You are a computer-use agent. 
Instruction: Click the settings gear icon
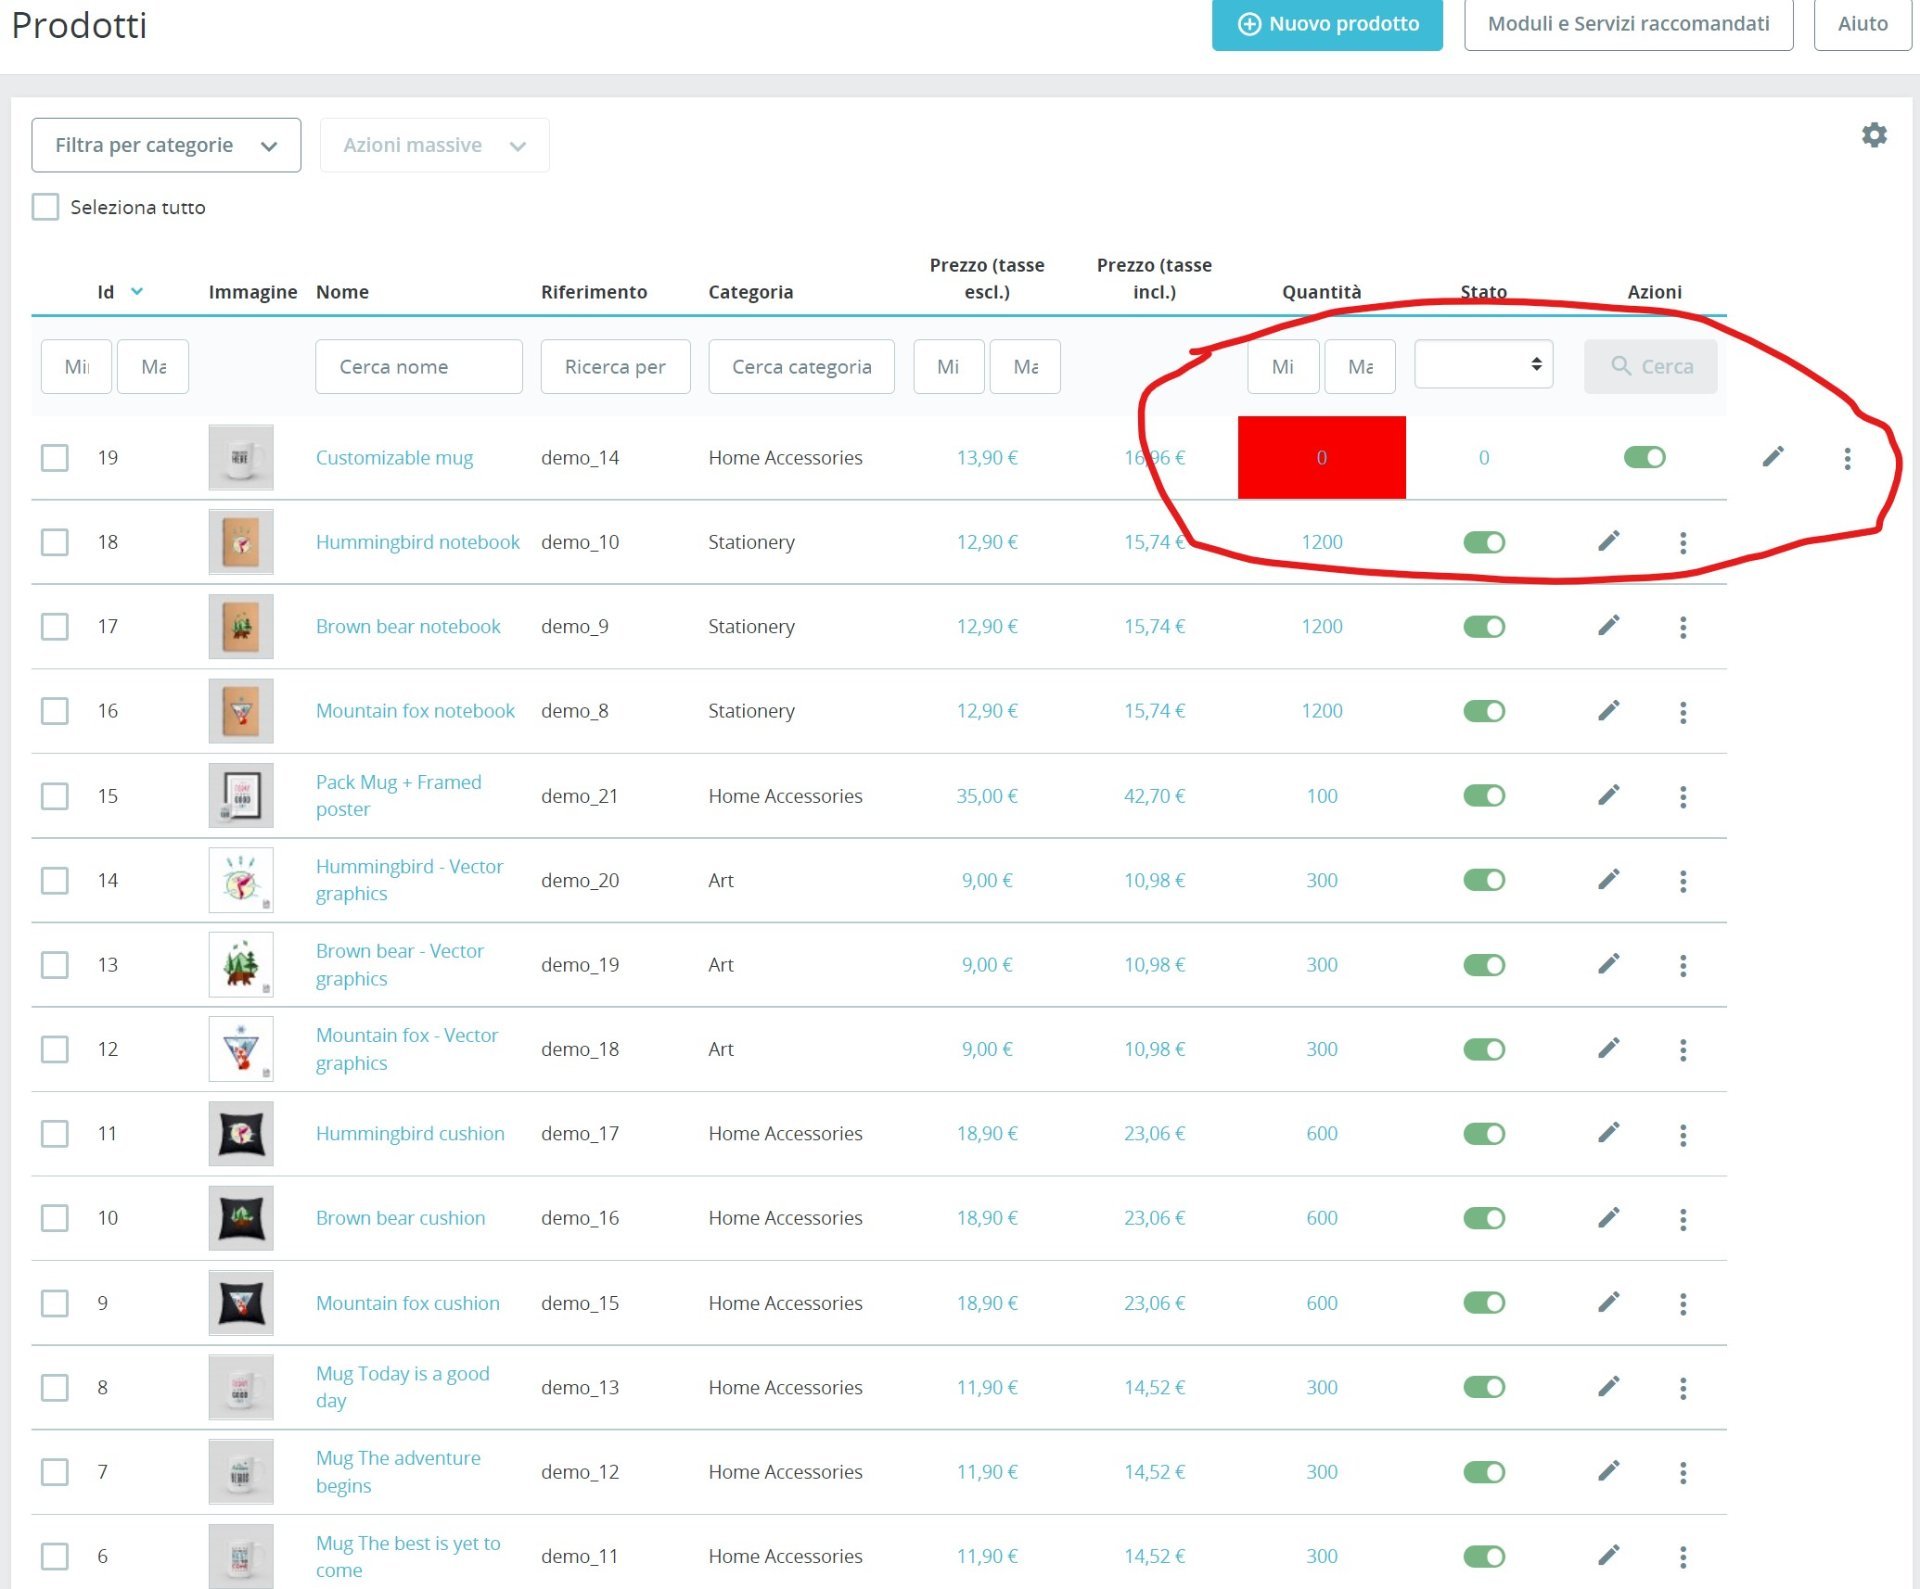pos(1874,135)
